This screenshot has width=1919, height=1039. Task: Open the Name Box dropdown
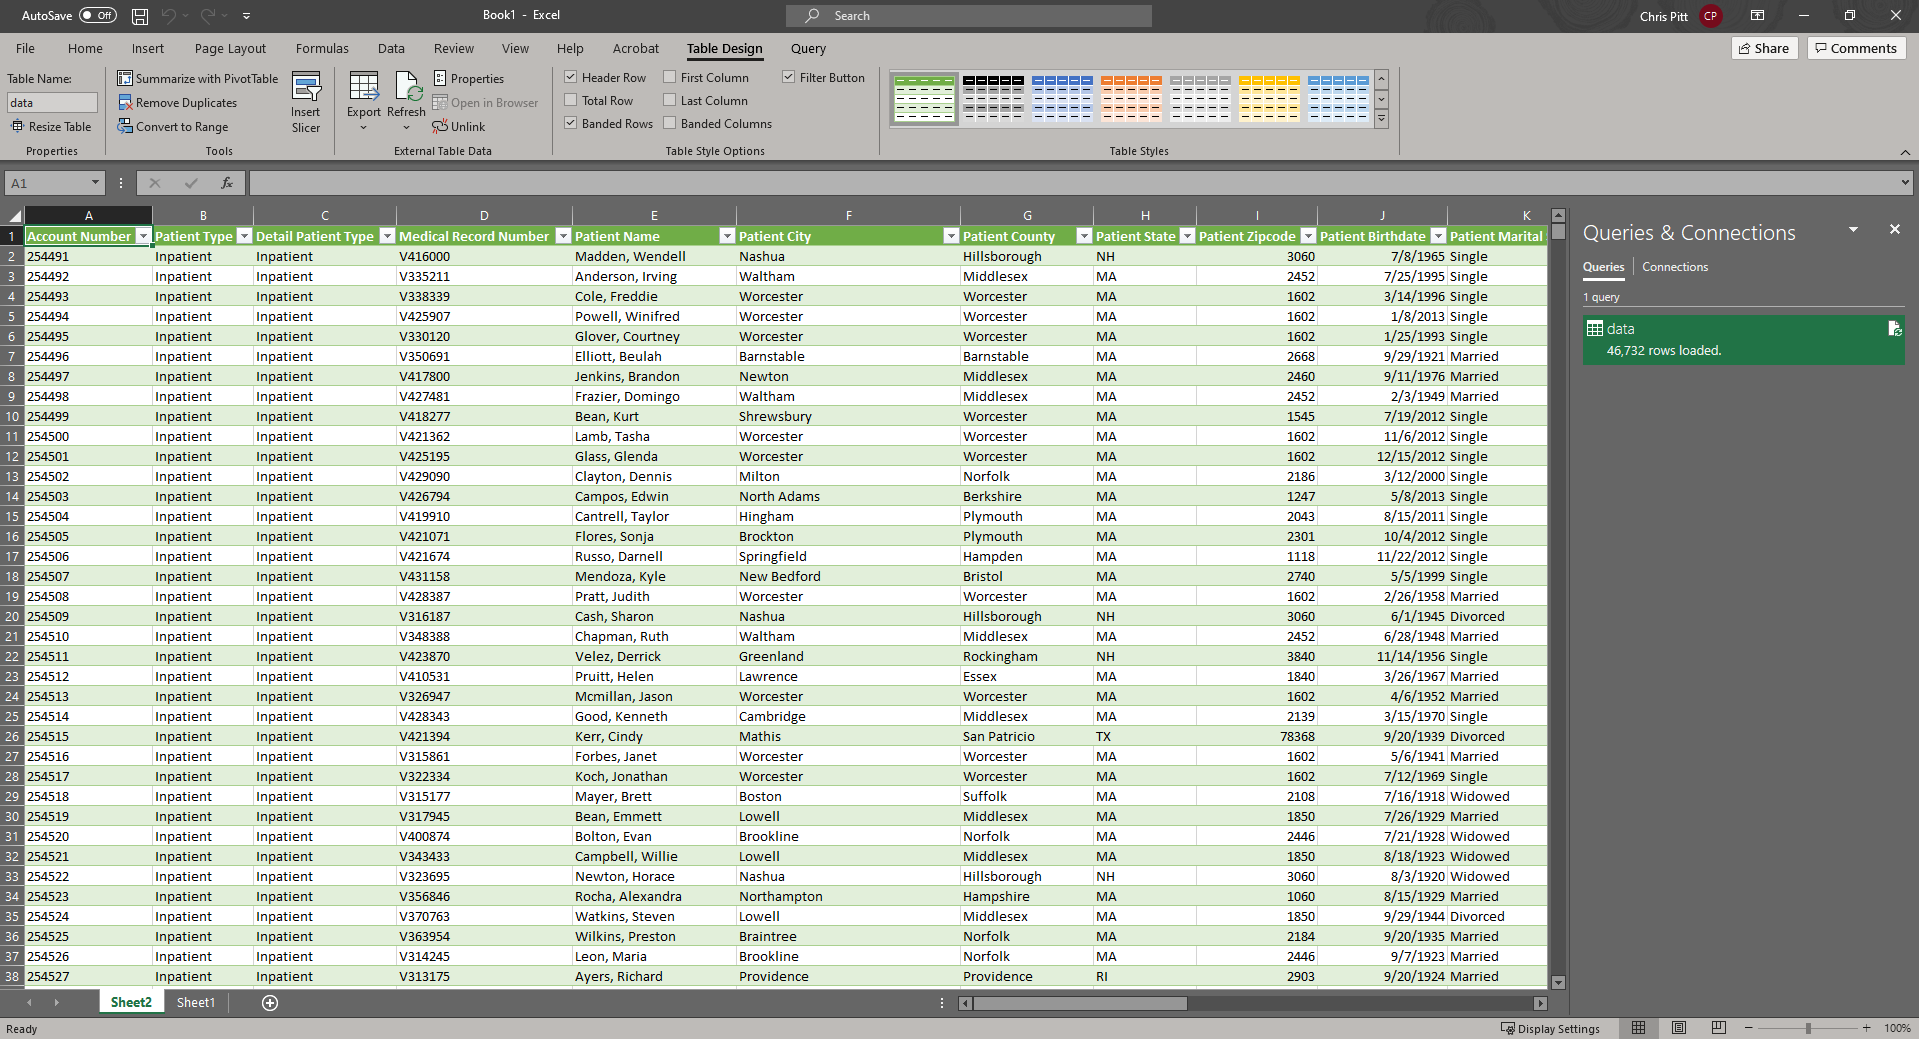[95, 183]
